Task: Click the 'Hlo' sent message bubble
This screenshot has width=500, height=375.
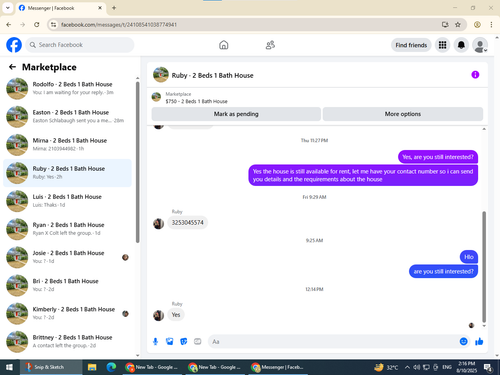Action: tap(469, 257)
